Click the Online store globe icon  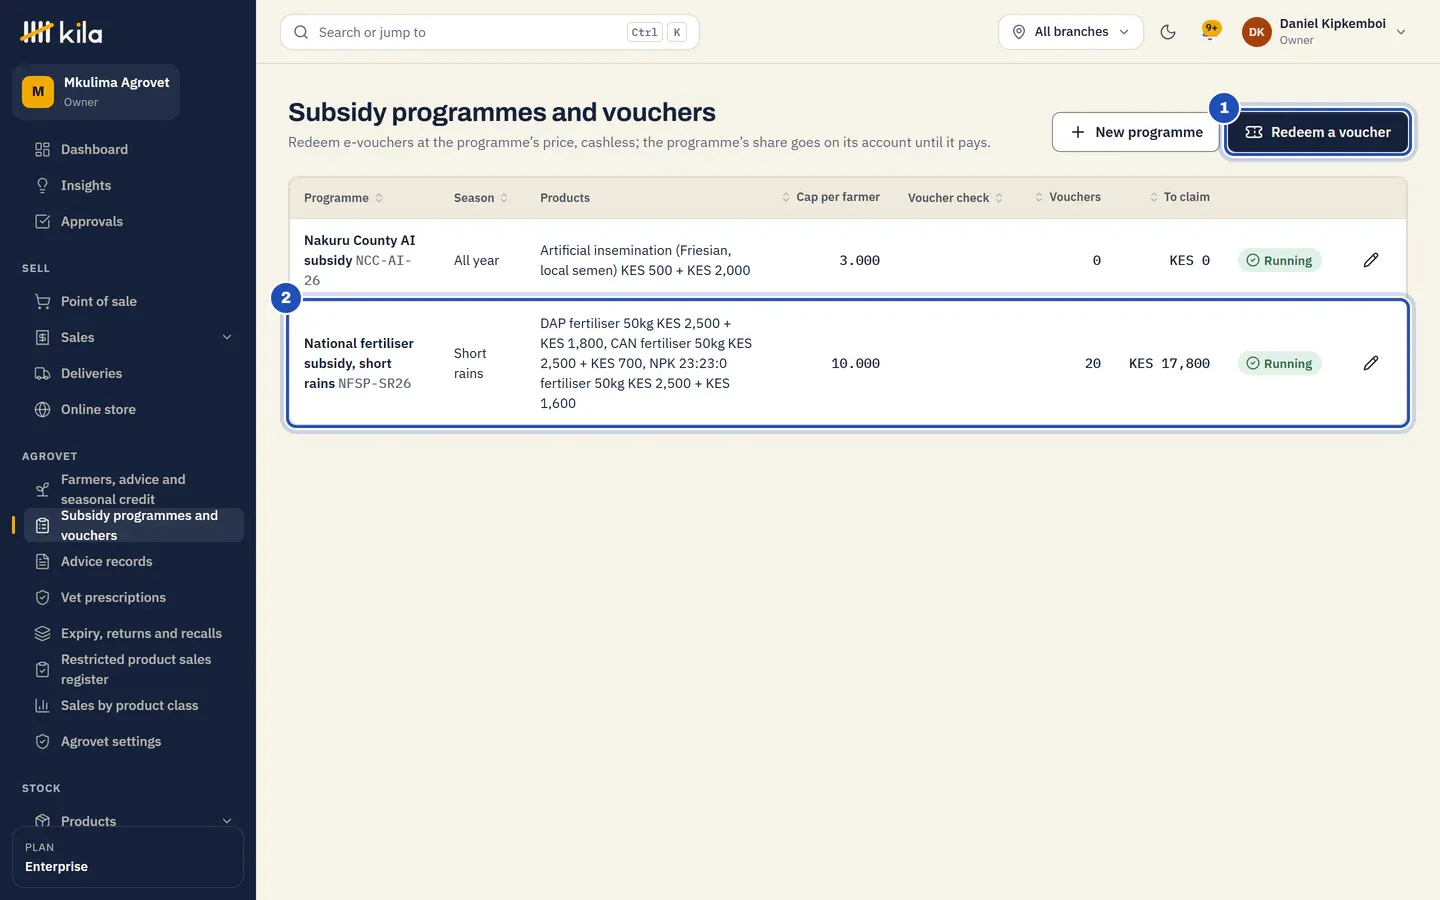(42, 409)
